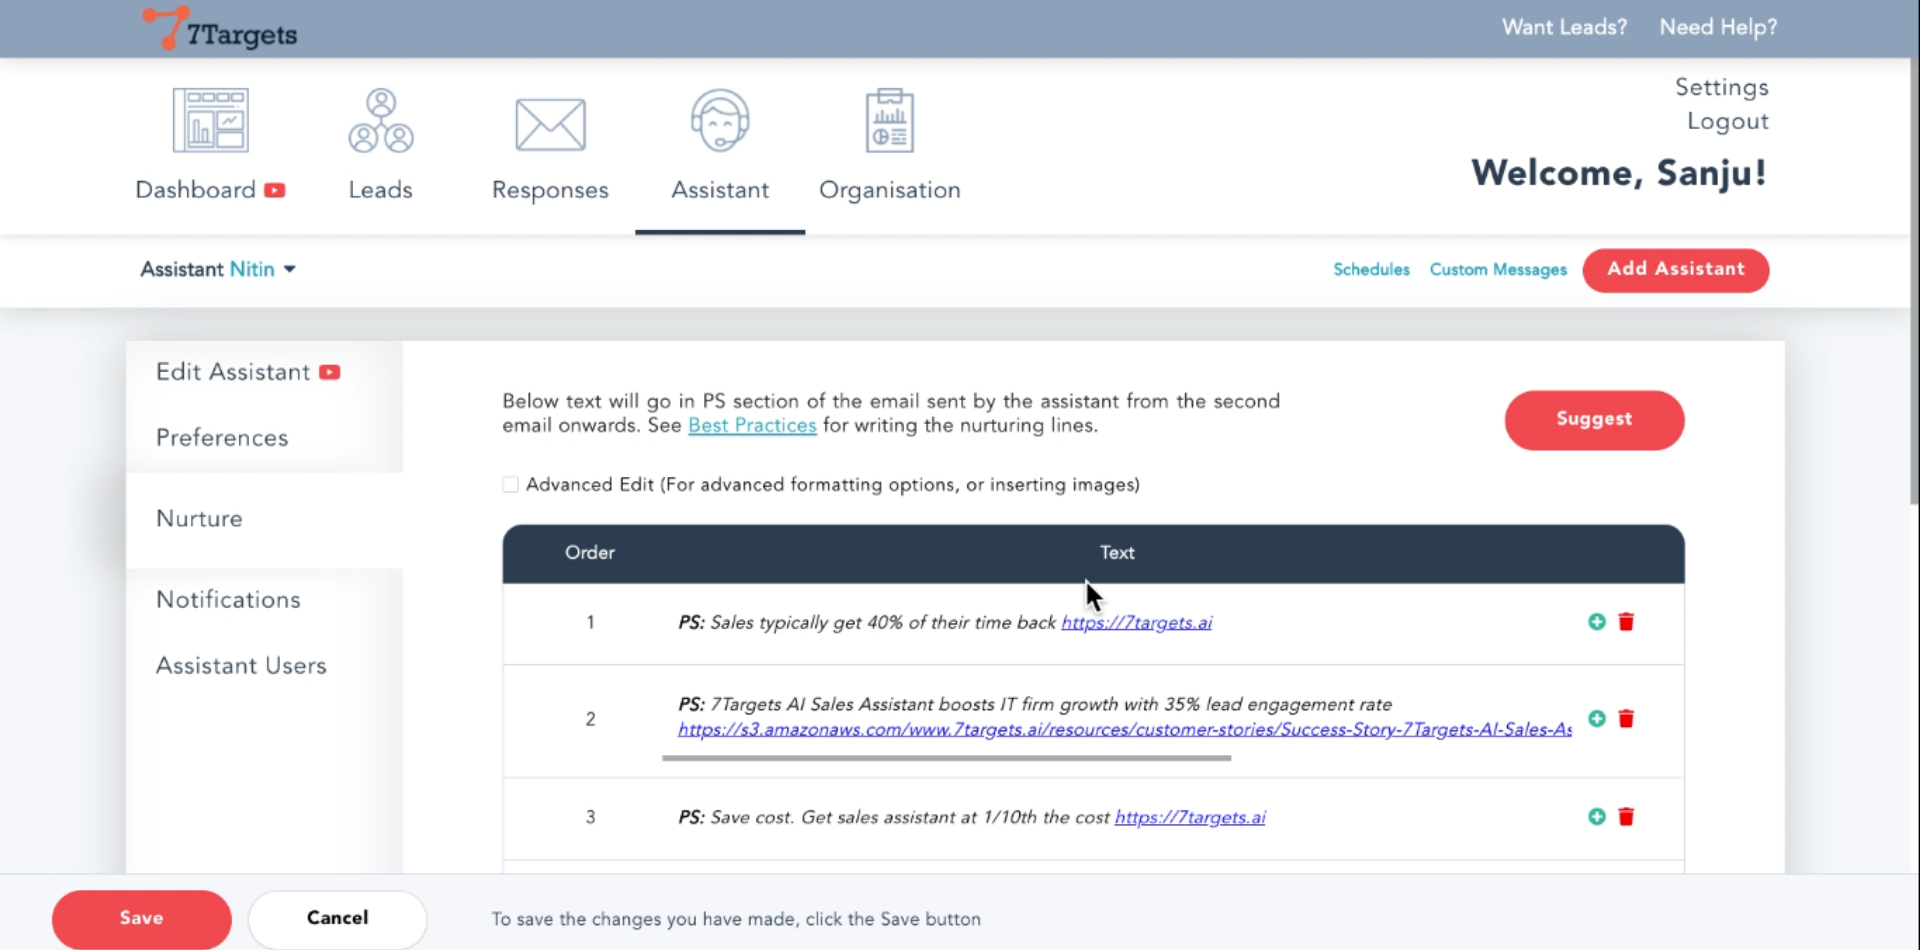
Task: Play the Edit Assistant video icon
Action: click(330, 372)
